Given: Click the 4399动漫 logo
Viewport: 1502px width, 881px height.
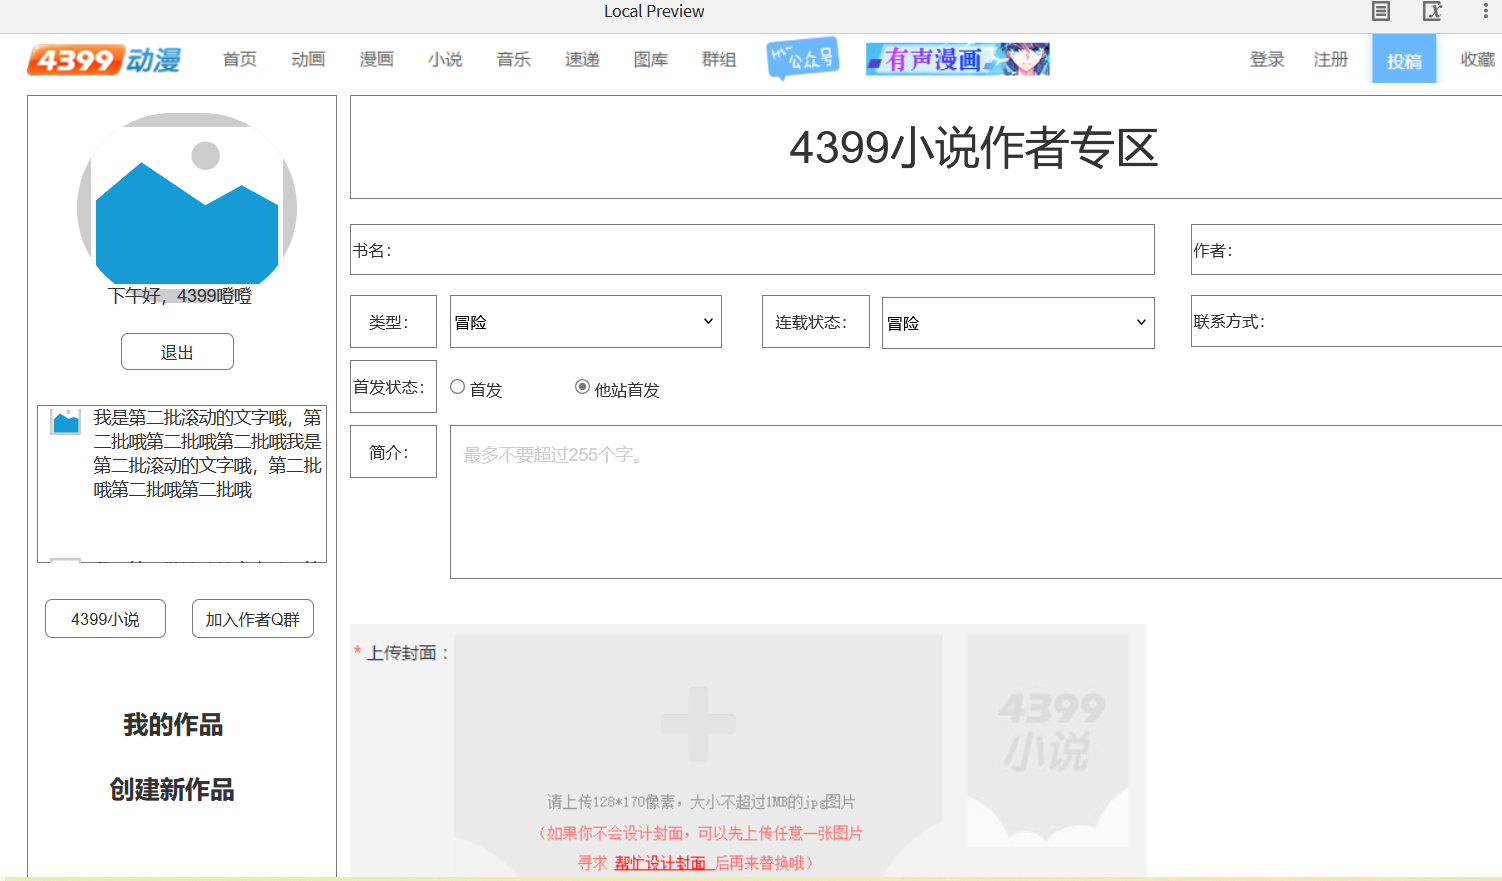Looking at the screenshot, I should coord(104,60).
